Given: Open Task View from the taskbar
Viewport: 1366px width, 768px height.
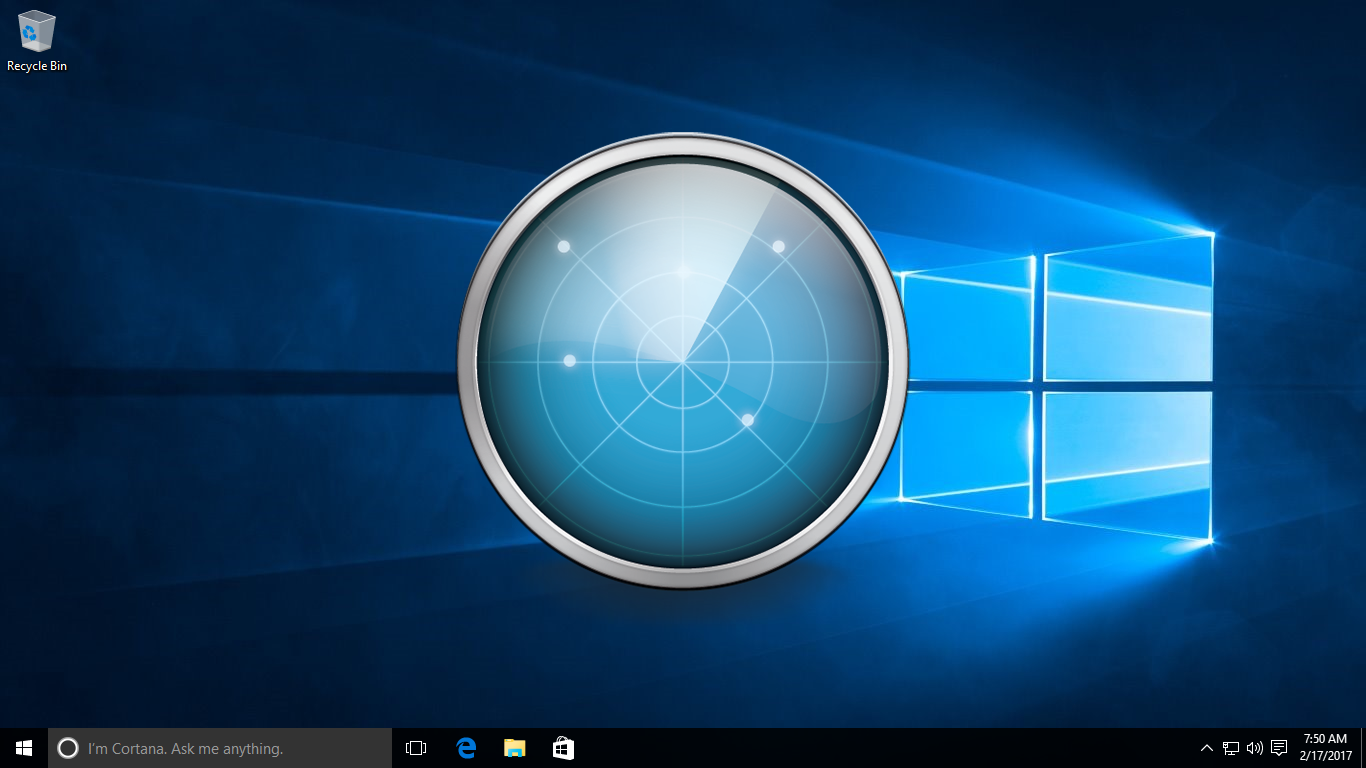Looking at the screenshot, I should (416, 748).
